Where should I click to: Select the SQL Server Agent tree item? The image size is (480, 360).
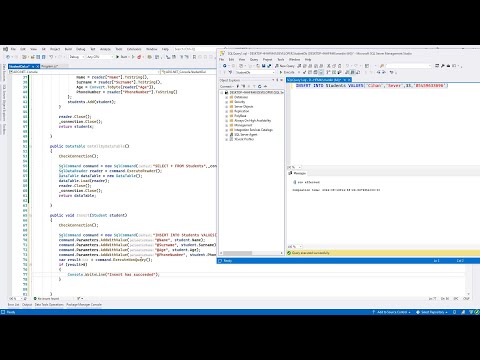246,135
